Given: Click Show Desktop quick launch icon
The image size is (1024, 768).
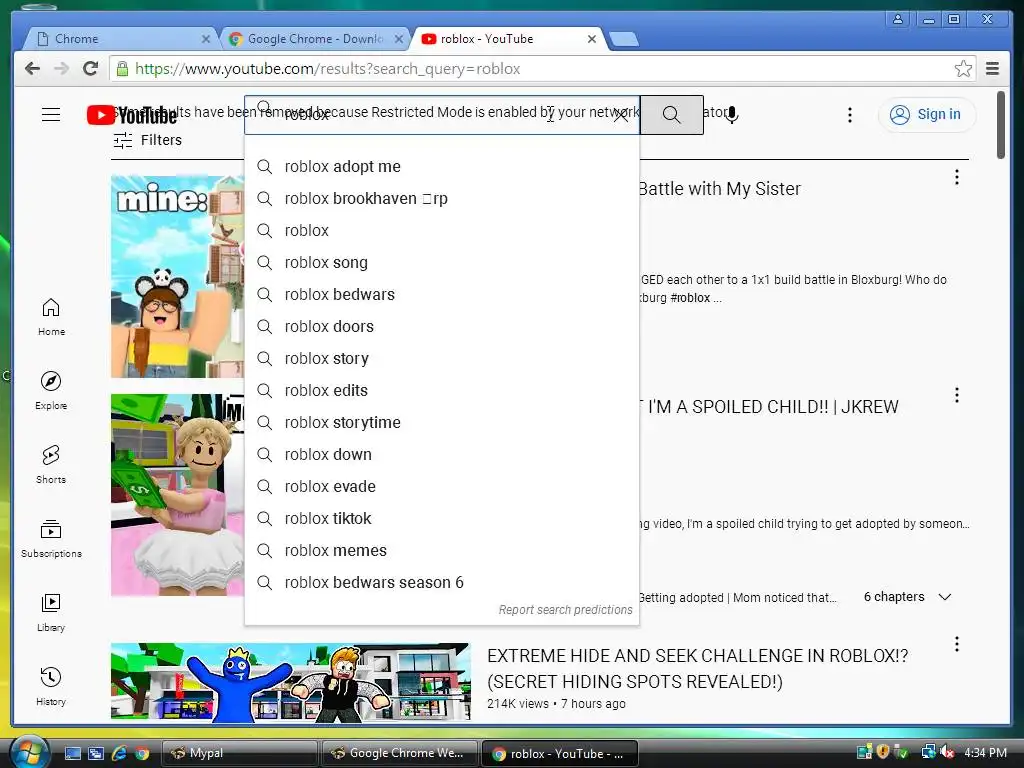Looking at the screenshot, I should 72,753.
